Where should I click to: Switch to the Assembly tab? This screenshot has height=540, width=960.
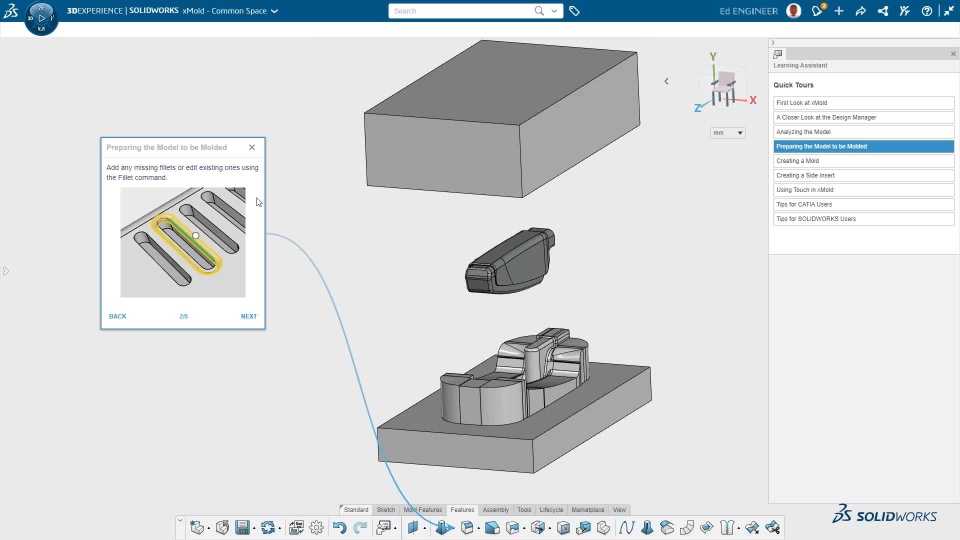pyautogui.click(x=495, y=509)
